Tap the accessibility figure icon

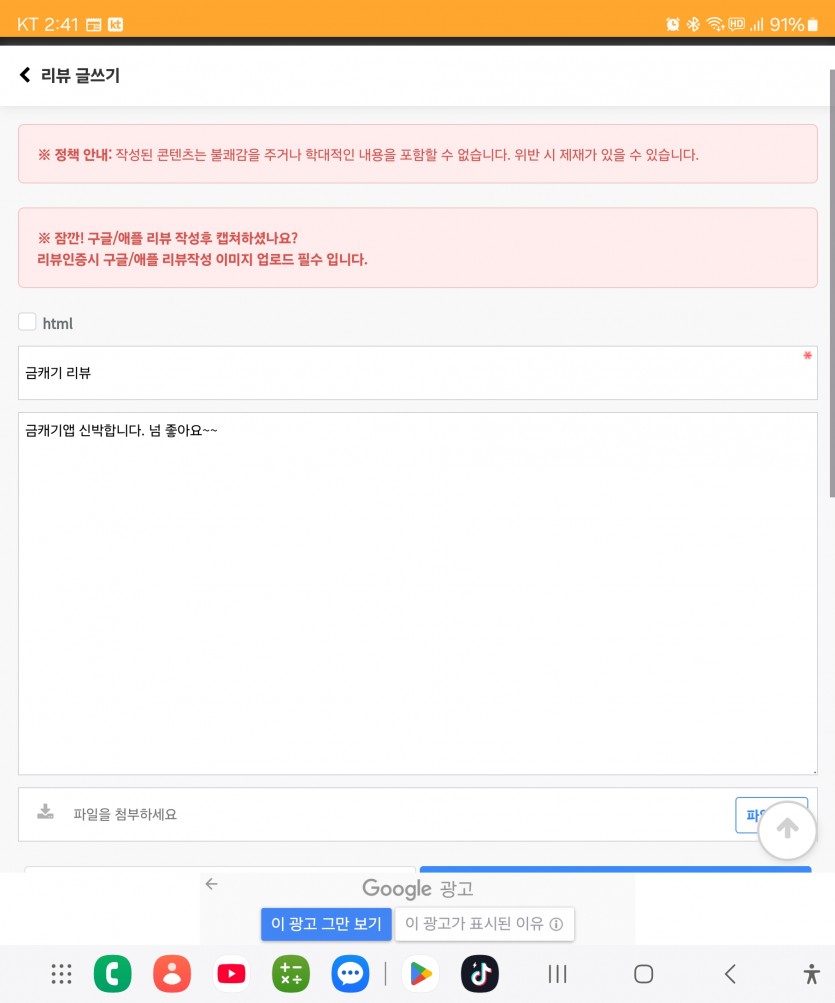point(811,974)
